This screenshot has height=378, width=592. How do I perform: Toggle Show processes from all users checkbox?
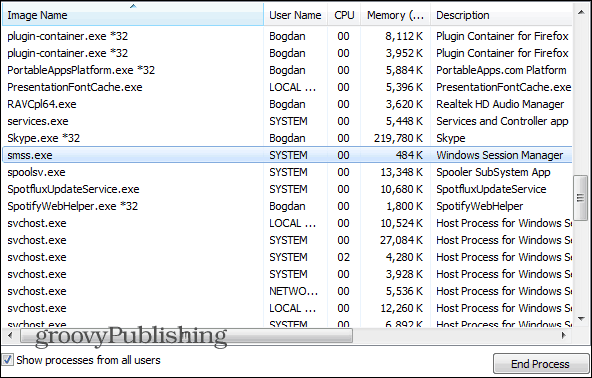click(x=8, y=359)
